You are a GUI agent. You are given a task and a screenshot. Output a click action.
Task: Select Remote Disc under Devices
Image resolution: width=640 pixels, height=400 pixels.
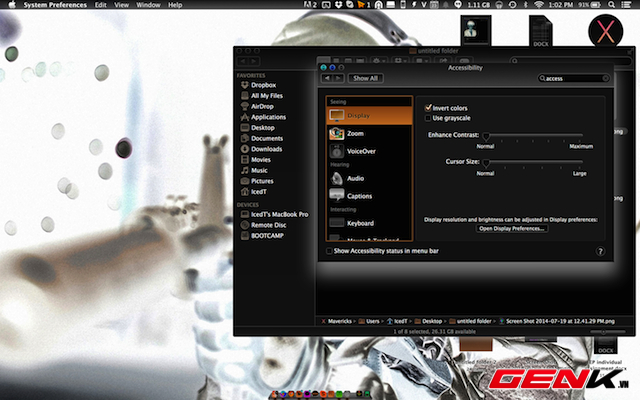point(264,225)
